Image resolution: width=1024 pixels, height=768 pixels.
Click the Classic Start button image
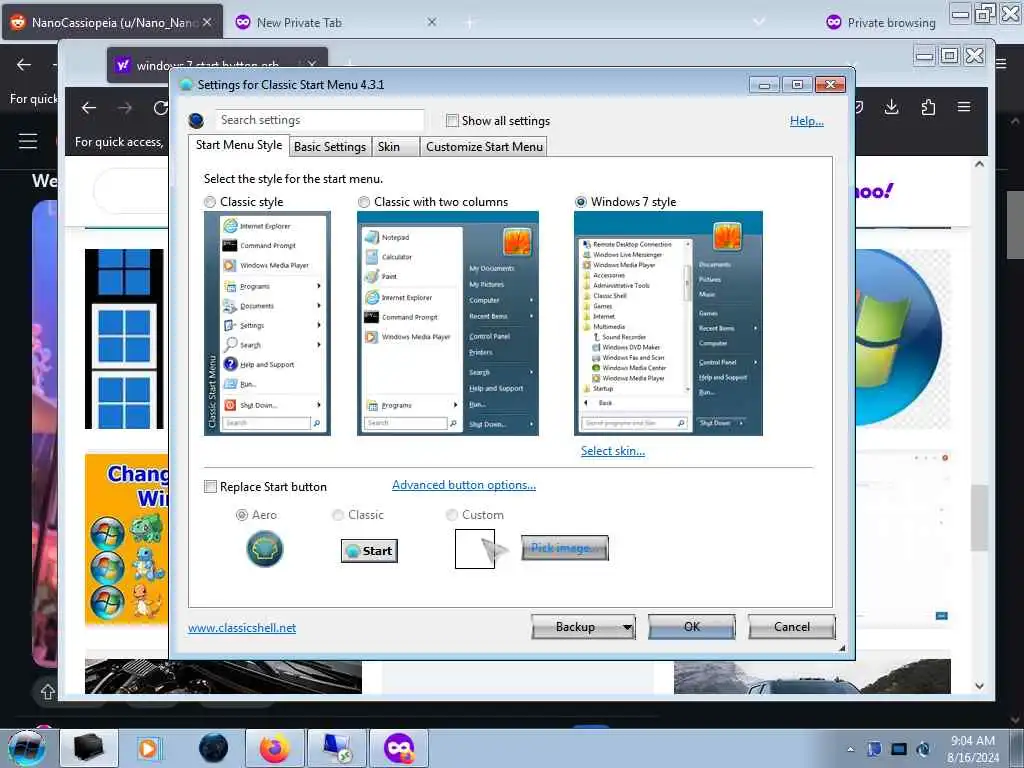tap(370, 551)
